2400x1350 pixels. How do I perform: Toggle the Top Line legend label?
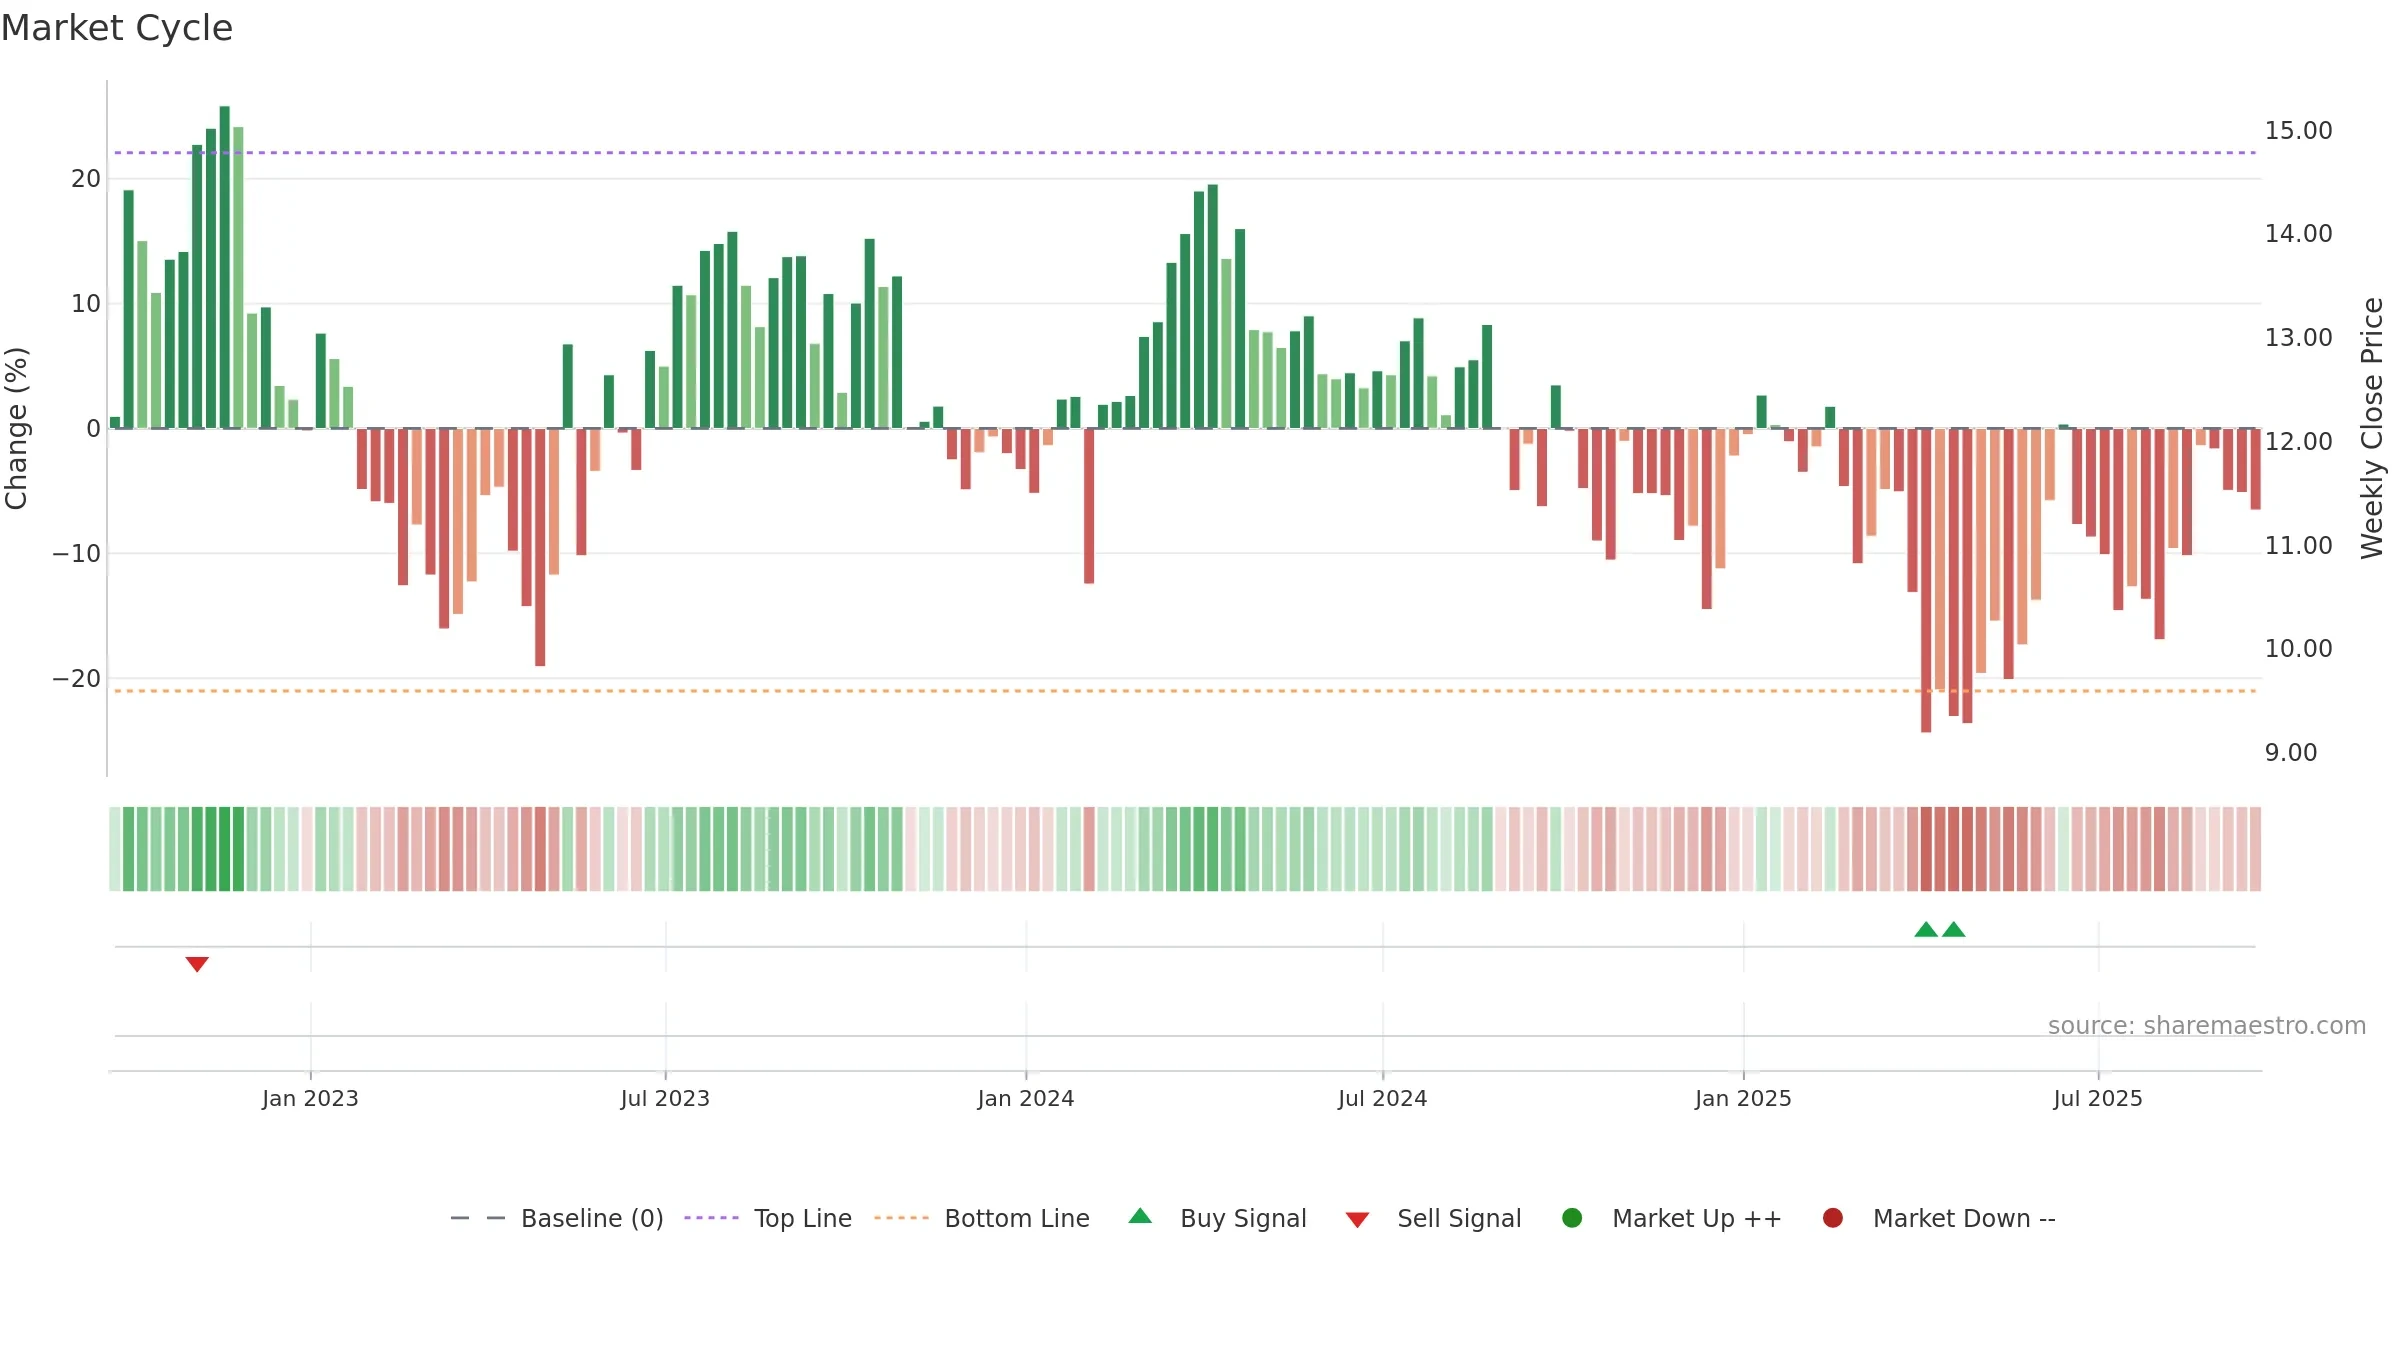pos(803,1218)
